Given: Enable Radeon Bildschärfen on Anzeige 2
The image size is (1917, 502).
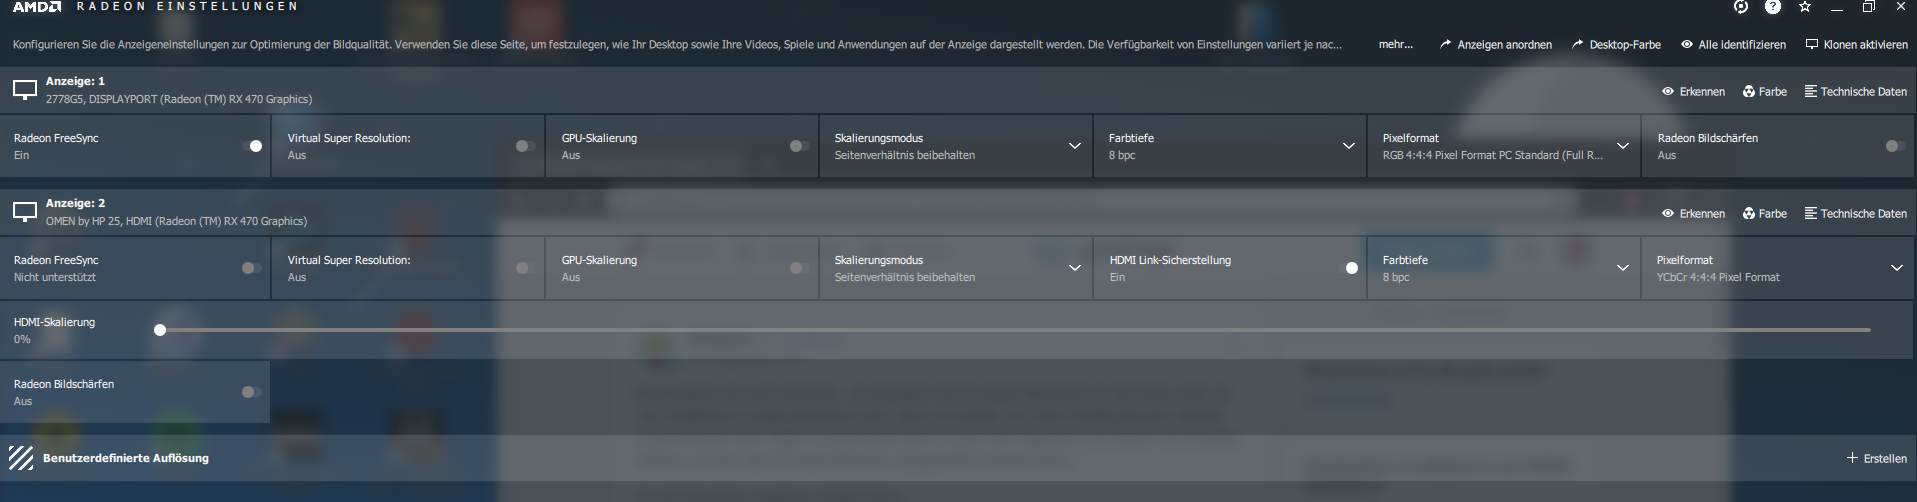Looking at the screenshot, I should [251, 392].
